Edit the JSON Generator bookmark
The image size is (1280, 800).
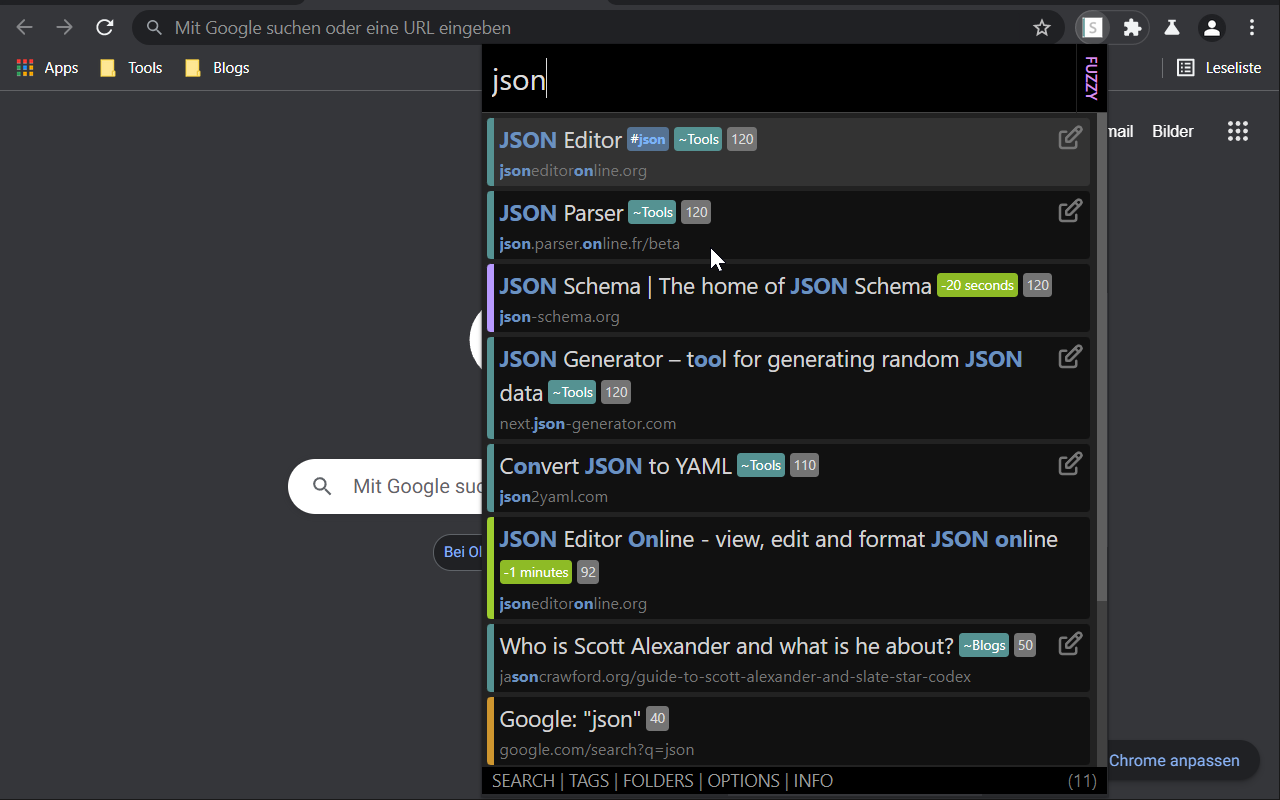point(1070,357)
